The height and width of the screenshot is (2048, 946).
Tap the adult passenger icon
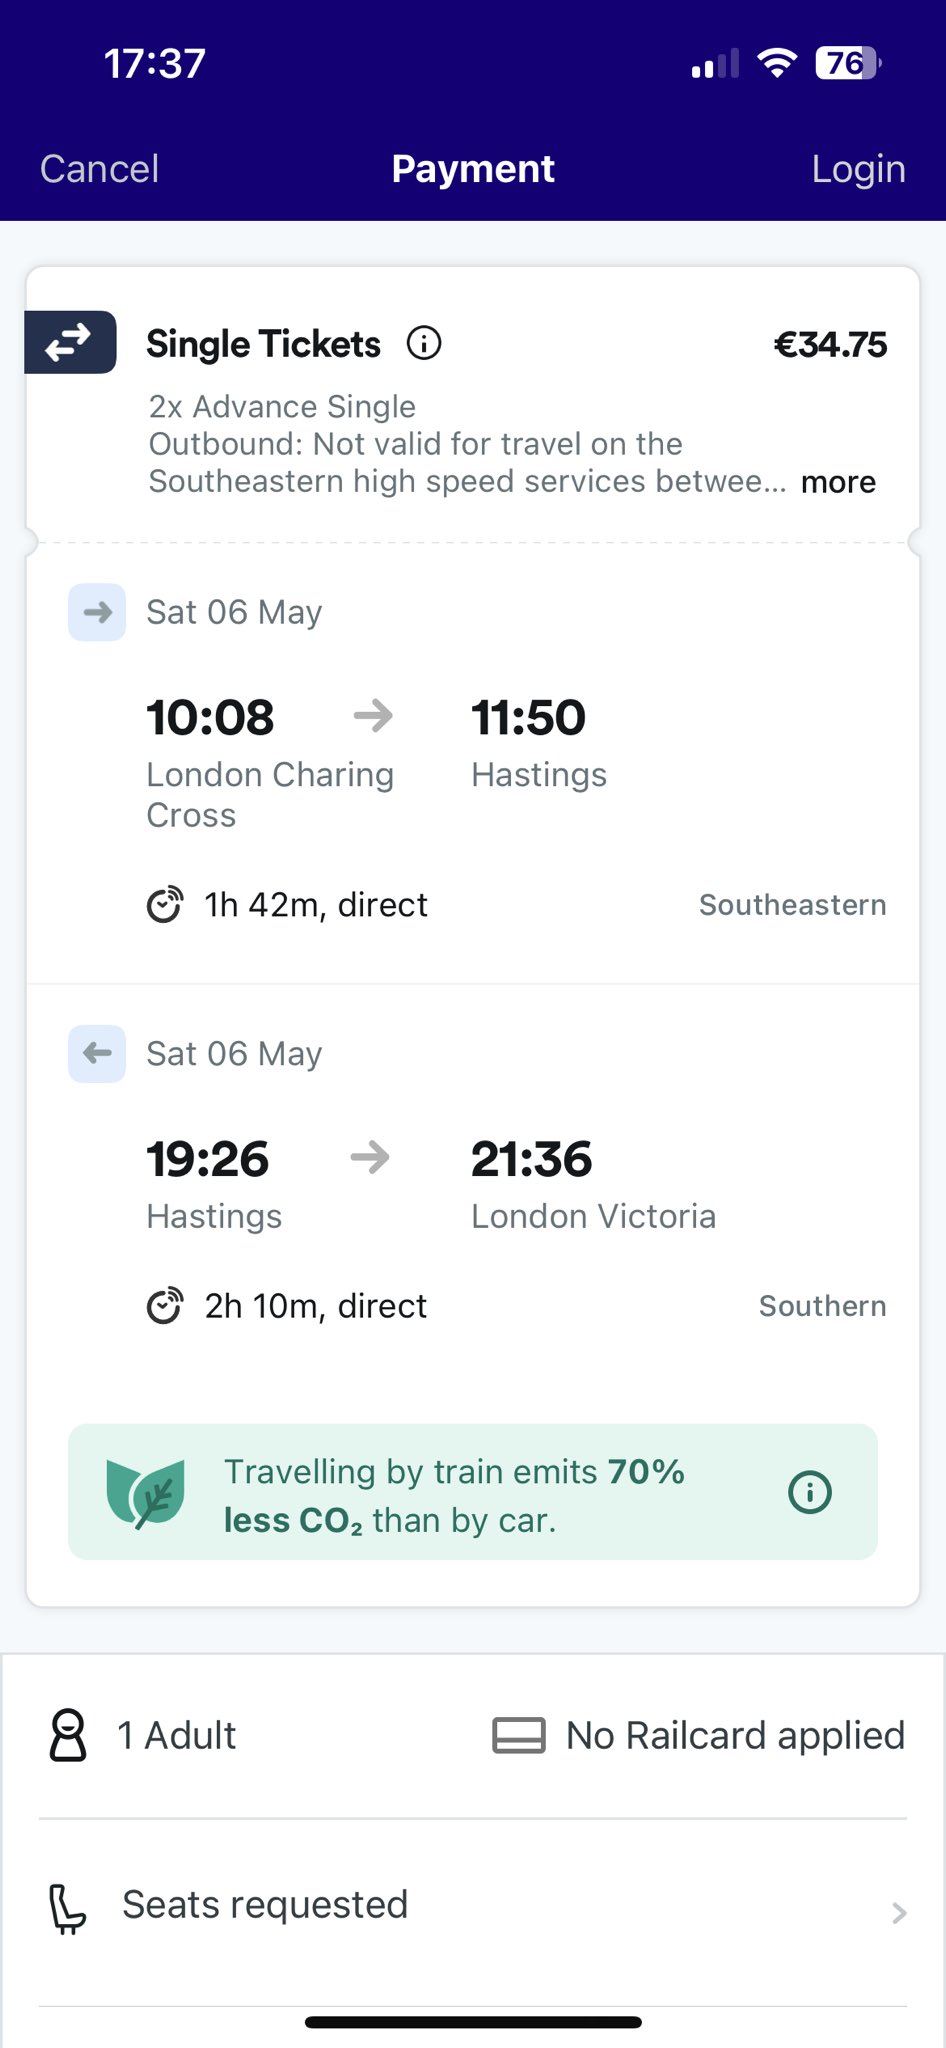click(x=68, y=1735)
